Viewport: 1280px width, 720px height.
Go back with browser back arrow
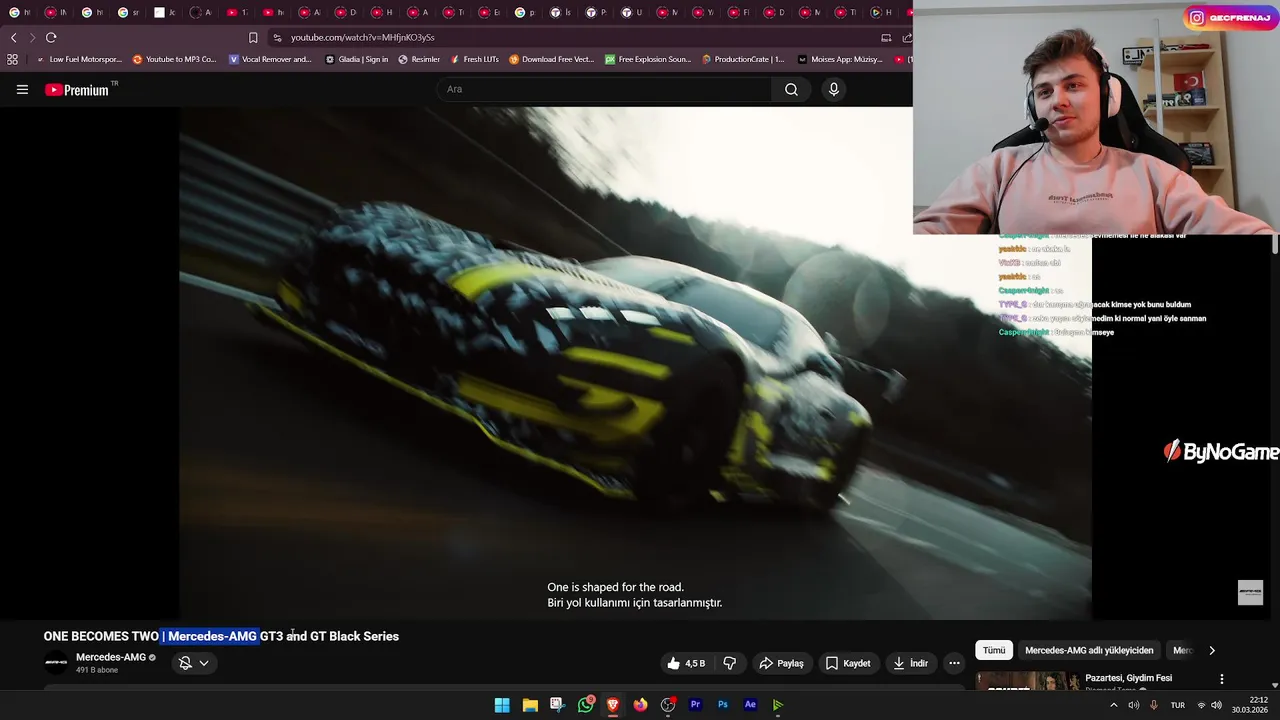pos(13,37)
